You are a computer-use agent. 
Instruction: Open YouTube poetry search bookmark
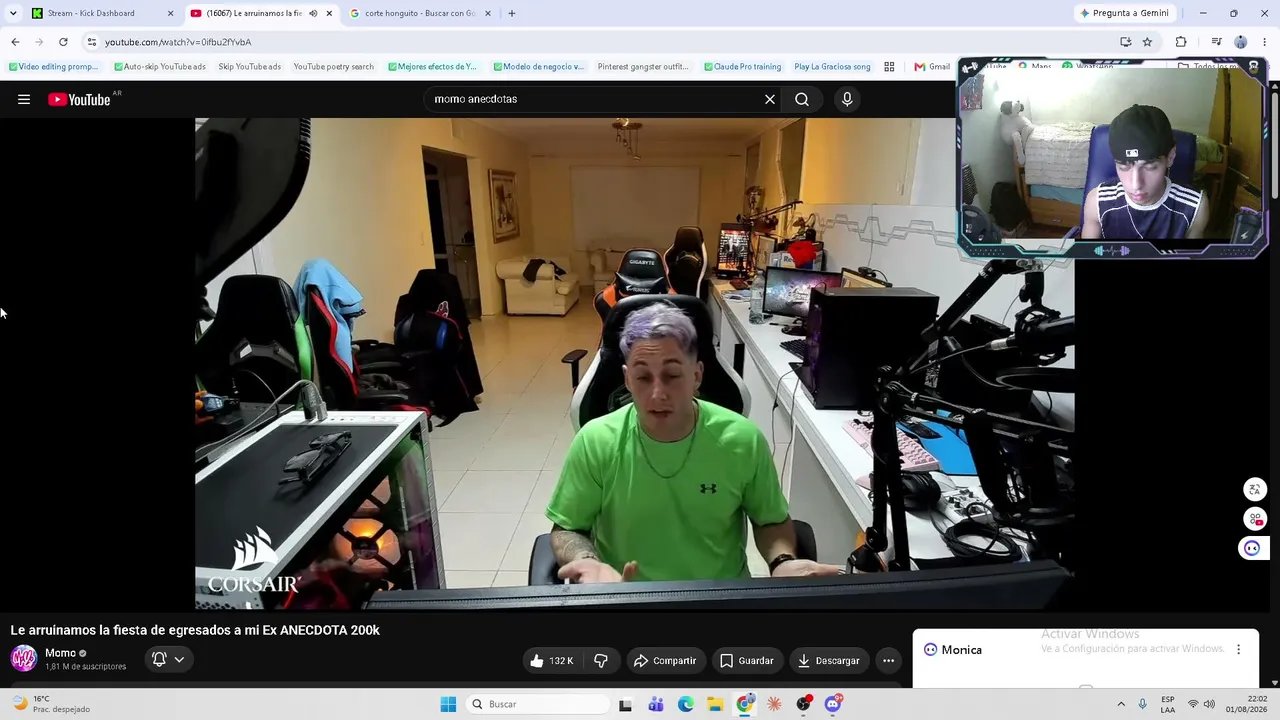(334, 67)
